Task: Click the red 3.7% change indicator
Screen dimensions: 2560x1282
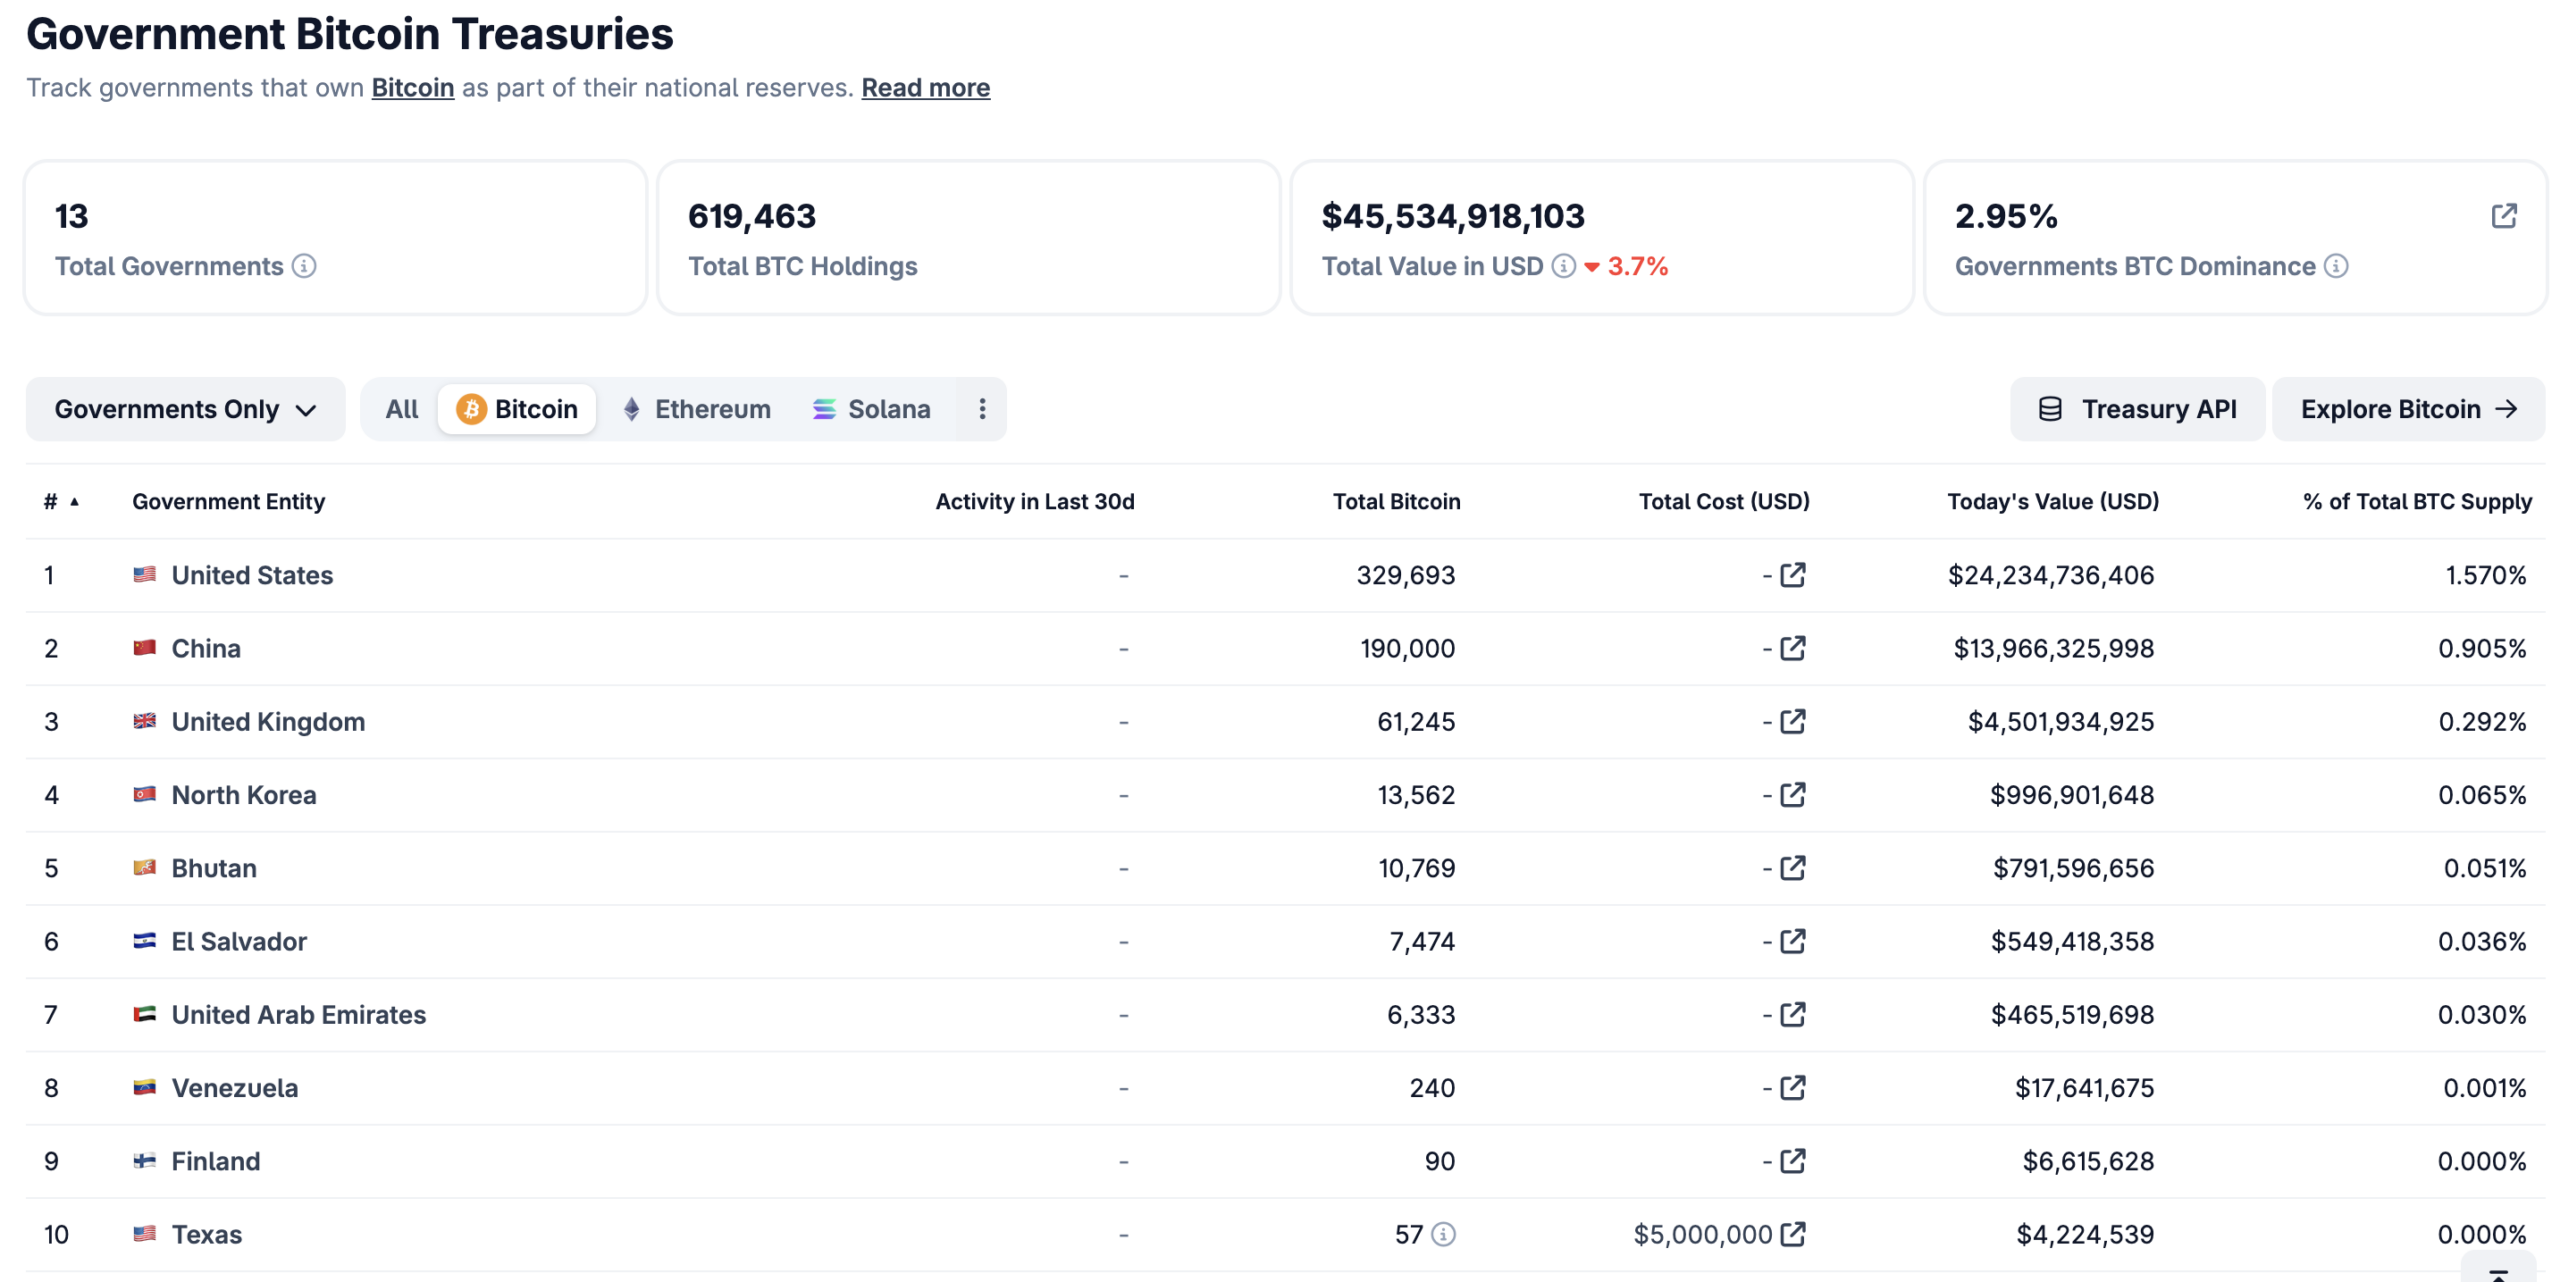Action: coord(1627,266)
